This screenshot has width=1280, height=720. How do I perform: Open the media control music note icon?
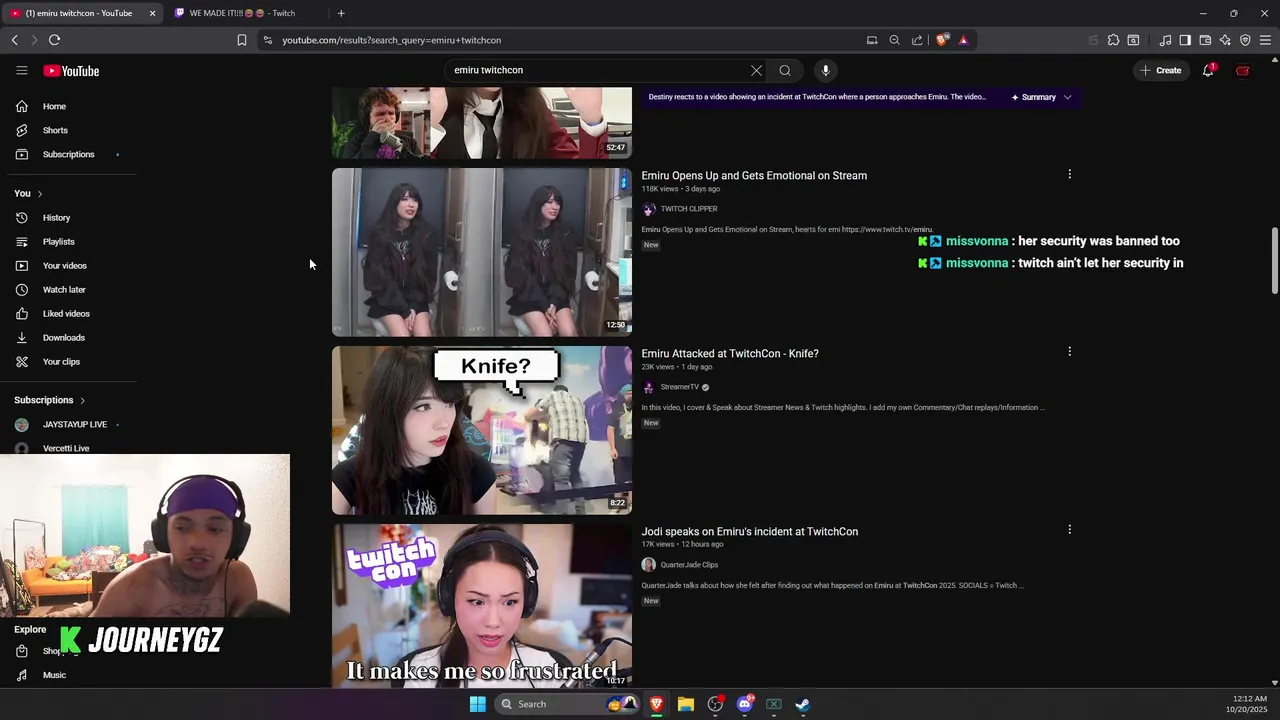coord(1165,40)
